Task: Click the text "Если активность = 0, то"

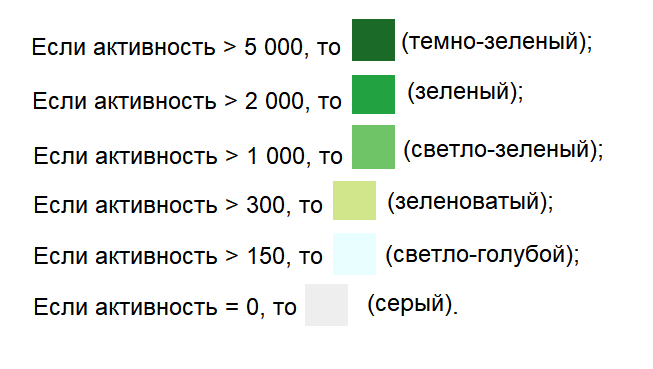Action: click(x=165, y=307)
